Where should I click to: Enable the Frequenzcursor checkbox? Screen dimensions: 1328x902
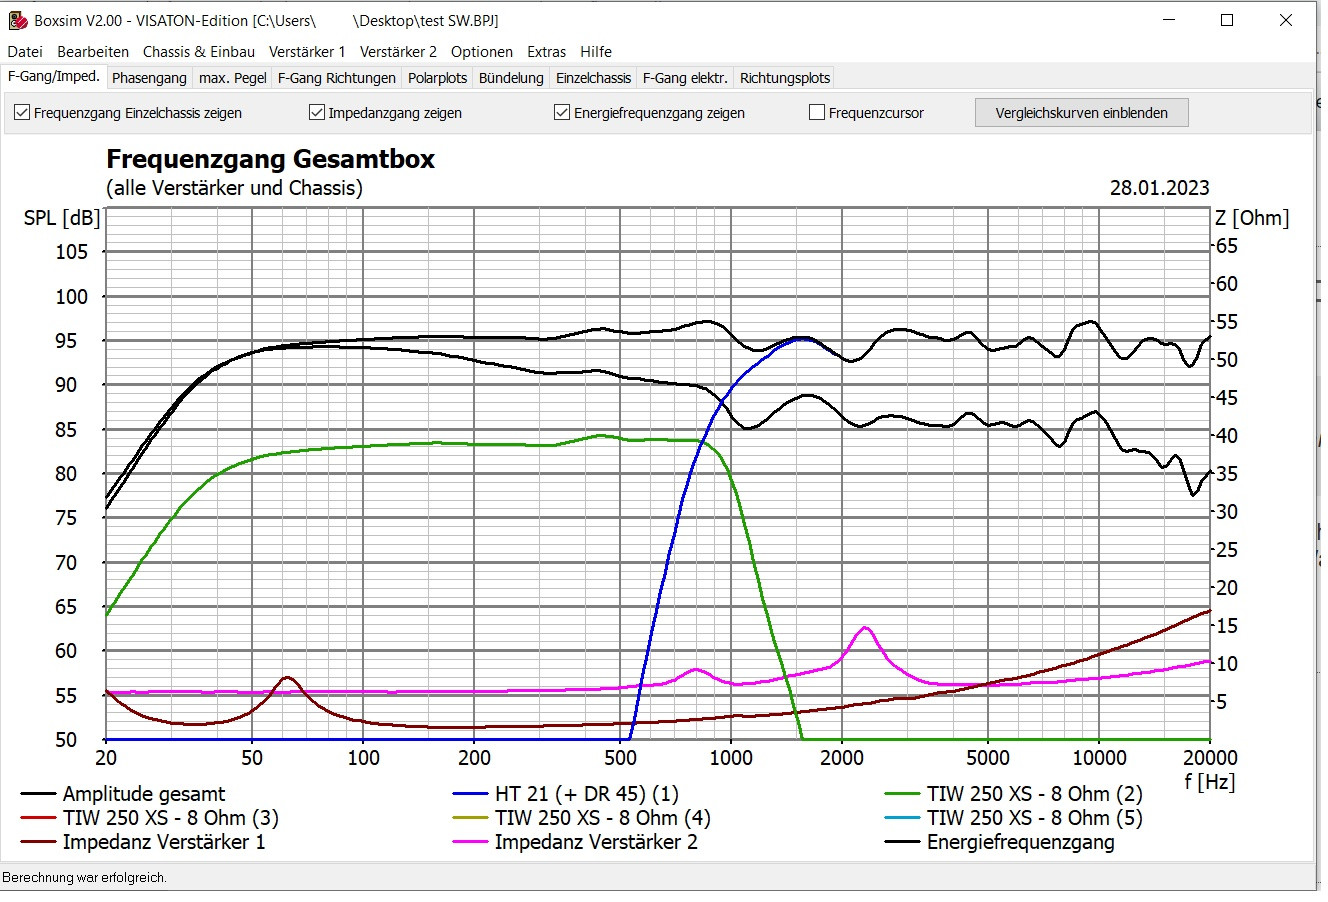(817, 113)
